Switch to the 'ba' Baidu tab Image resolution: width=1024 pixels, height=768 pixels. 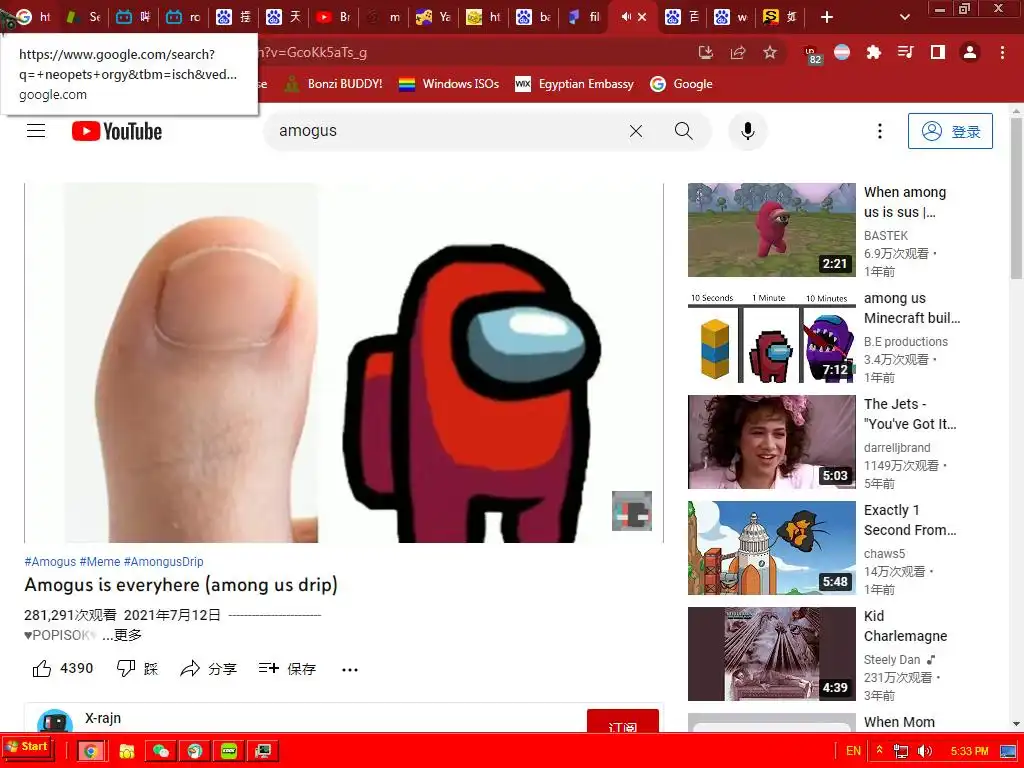534,17
